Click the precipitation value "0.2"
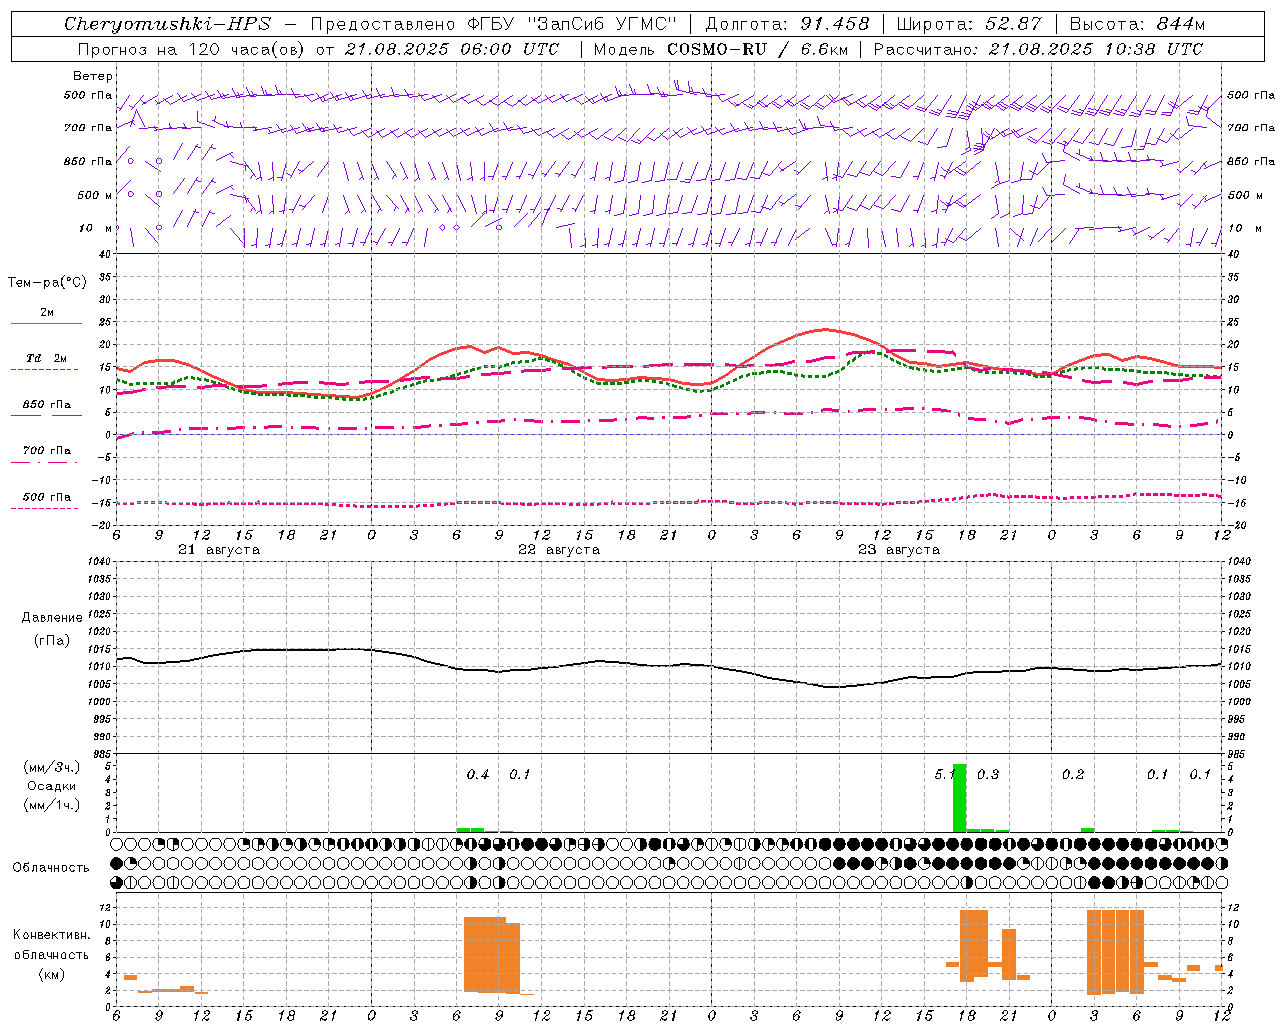 coord(1073,775)
